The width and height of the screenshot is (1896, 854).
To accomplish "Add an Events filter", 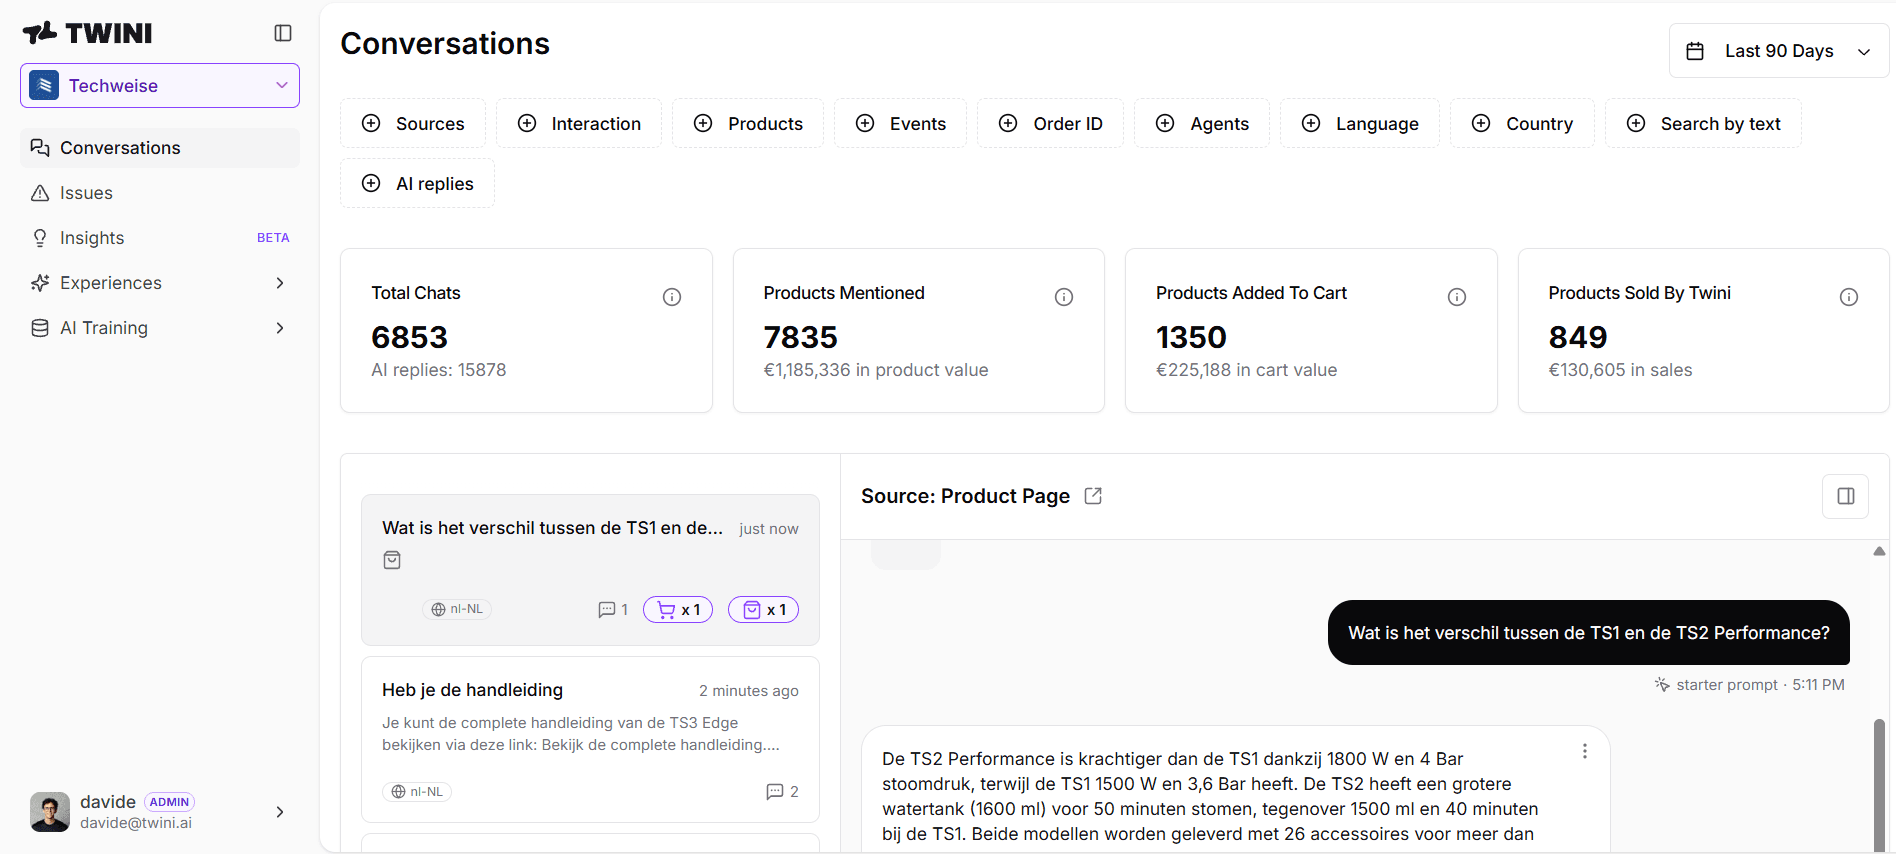I will (901, 124).
